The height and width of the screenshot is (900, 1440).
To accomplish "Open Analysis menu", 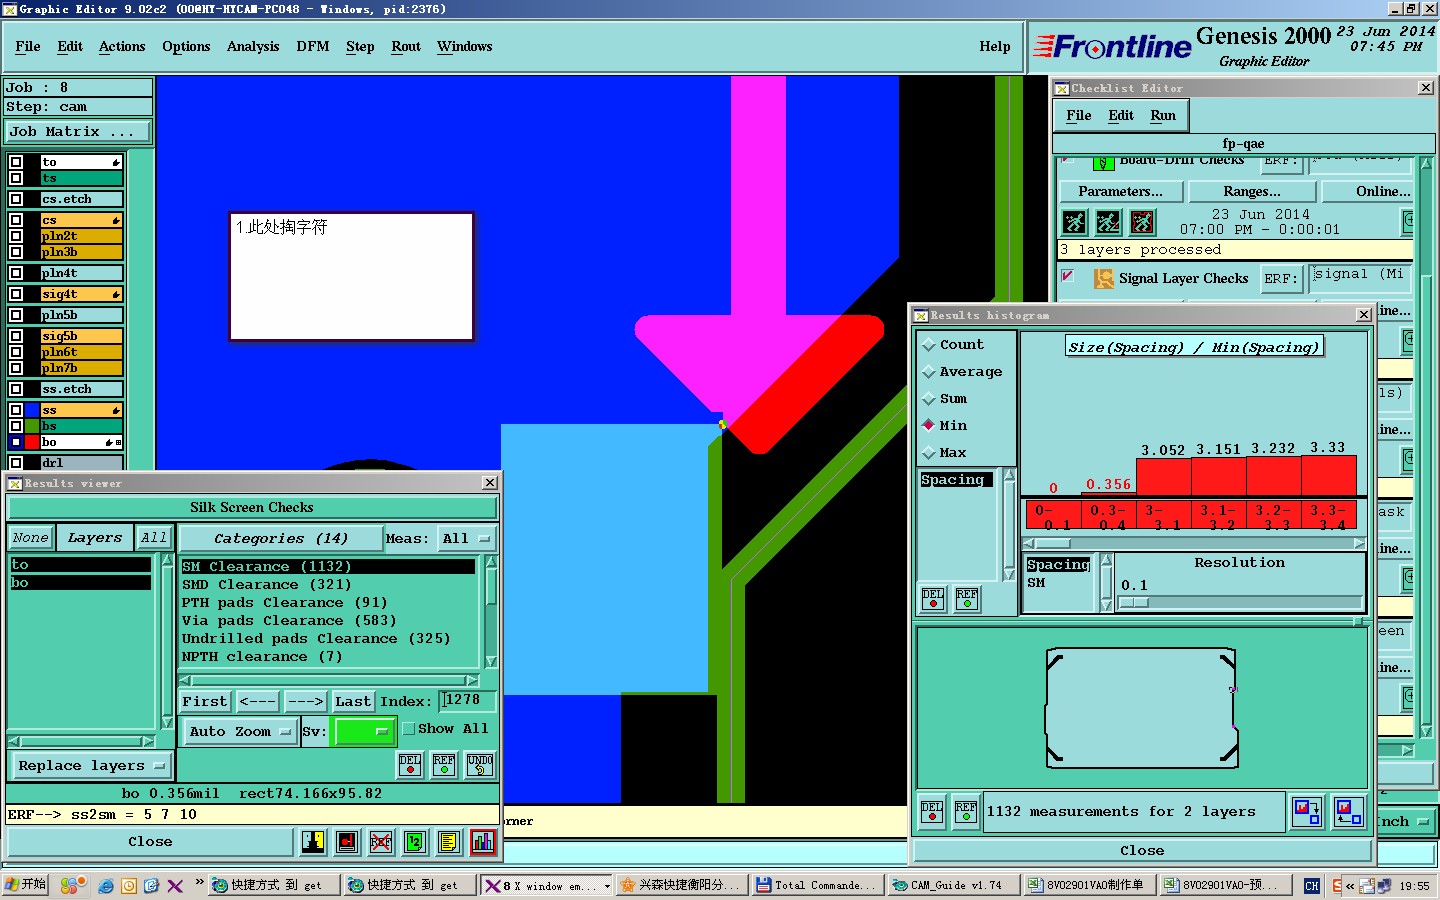I will (x=253, y=47).
